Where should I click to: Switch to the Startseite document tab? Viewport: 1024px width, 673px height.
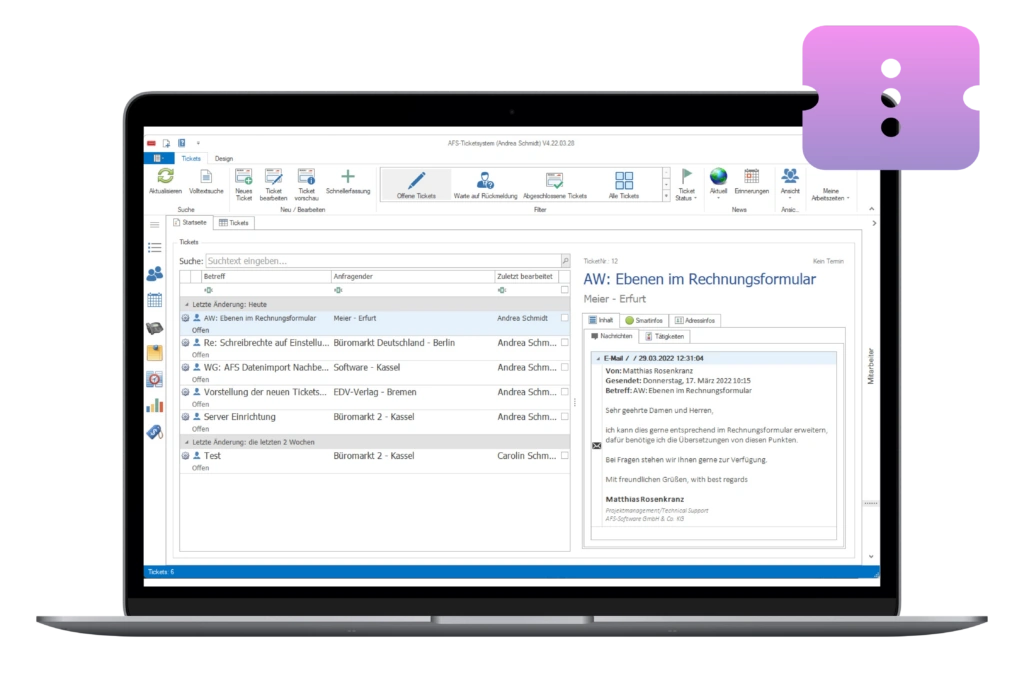click(190, 223)
